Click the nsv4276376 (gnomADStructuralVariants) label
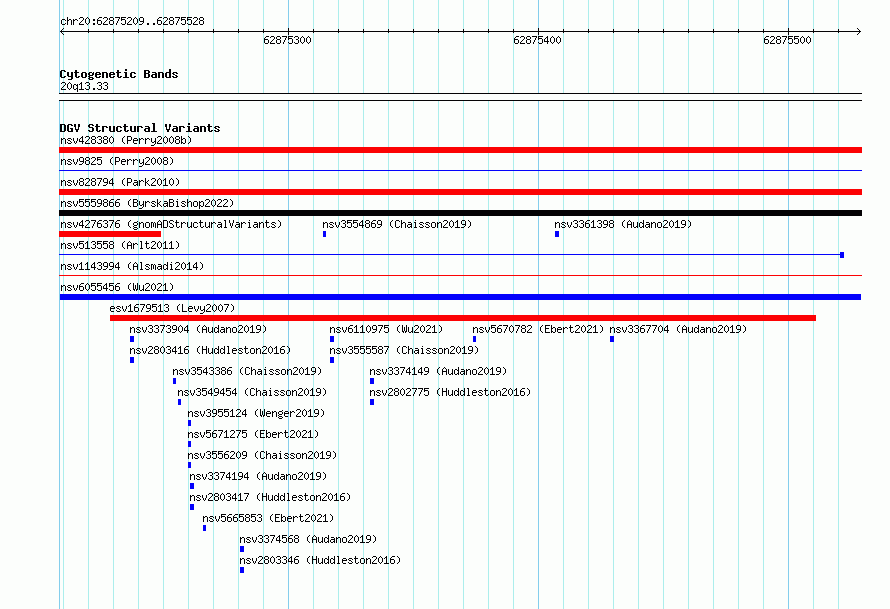The height and width of the screenshot is (609, 890). (171, 224)
